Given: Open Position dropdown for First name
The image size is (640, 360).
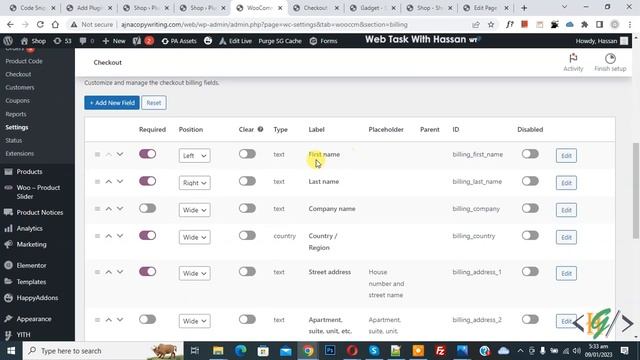Looking at the screenshot, I should (194, 156).
